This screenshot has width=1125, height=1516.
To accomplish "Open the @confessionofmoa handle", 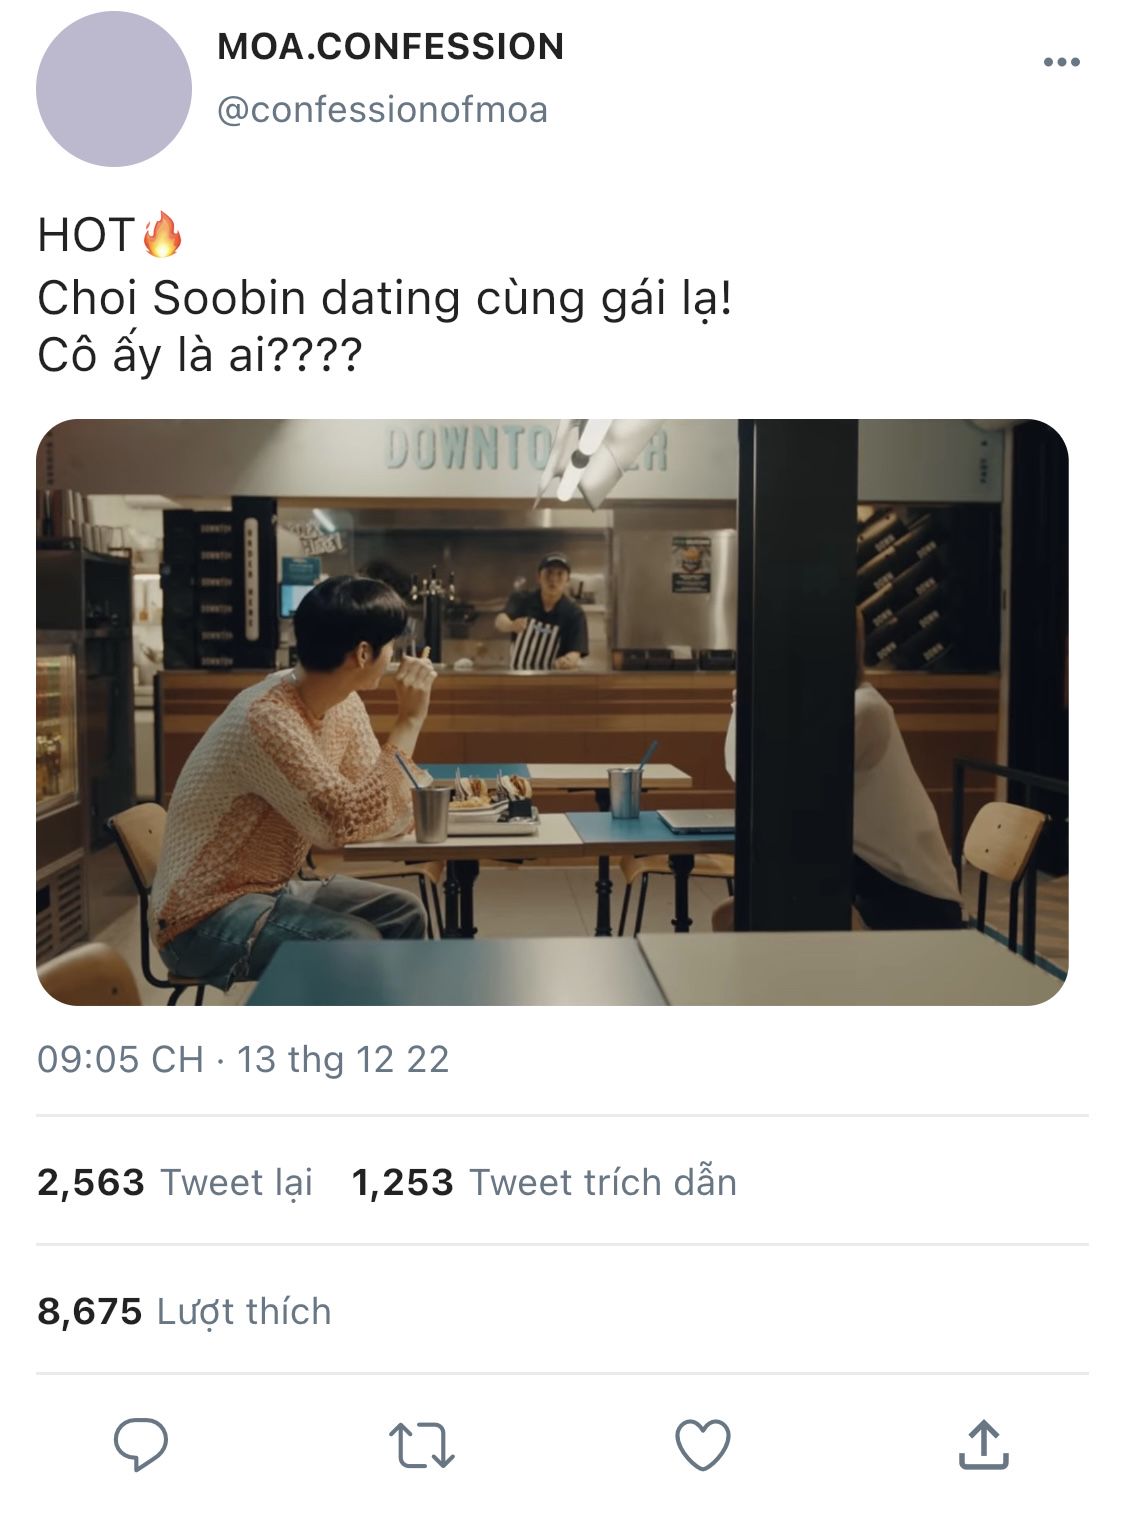I will [383, 110].
